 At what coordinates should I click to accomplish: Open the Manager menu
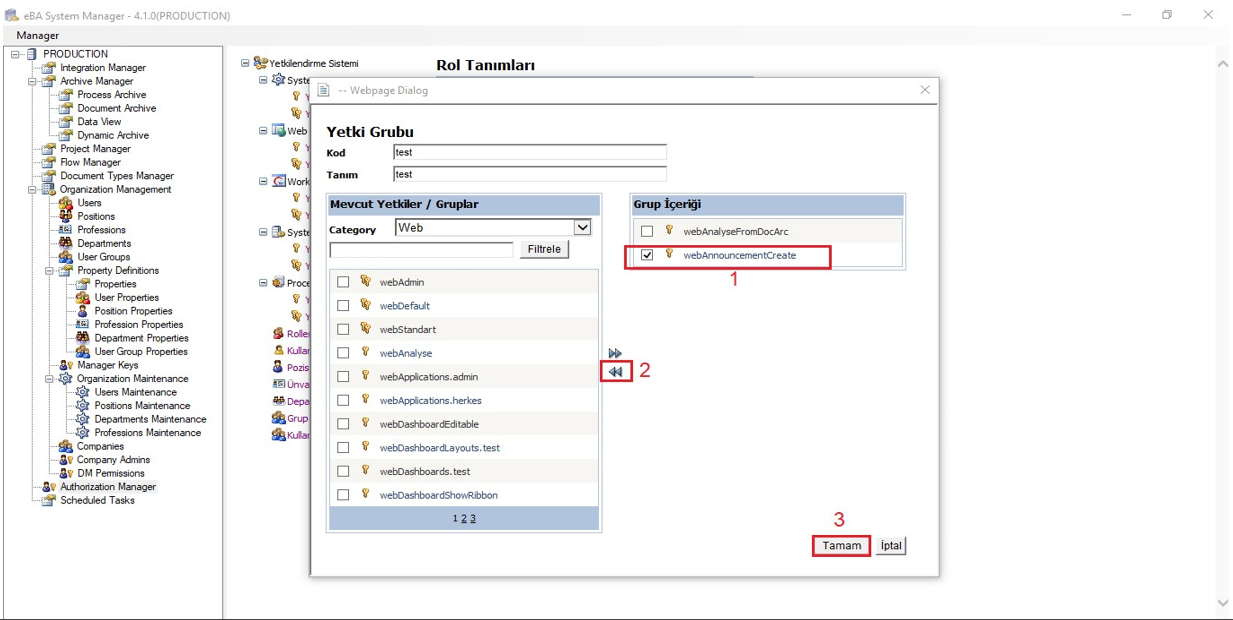(x=38, y=35)
